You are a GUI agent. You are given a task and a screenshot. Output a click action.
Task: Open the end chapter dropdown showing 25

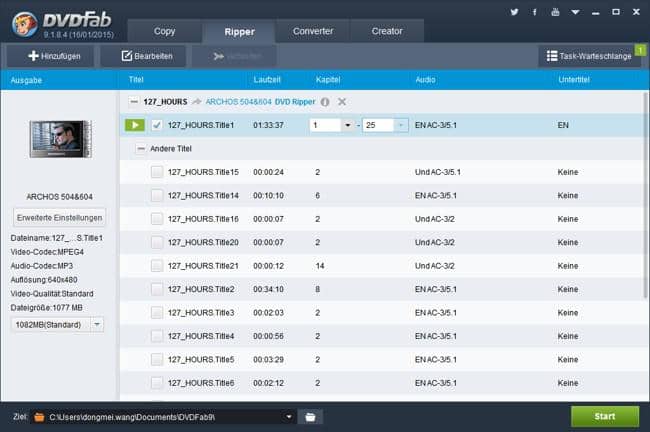(400, 125)
